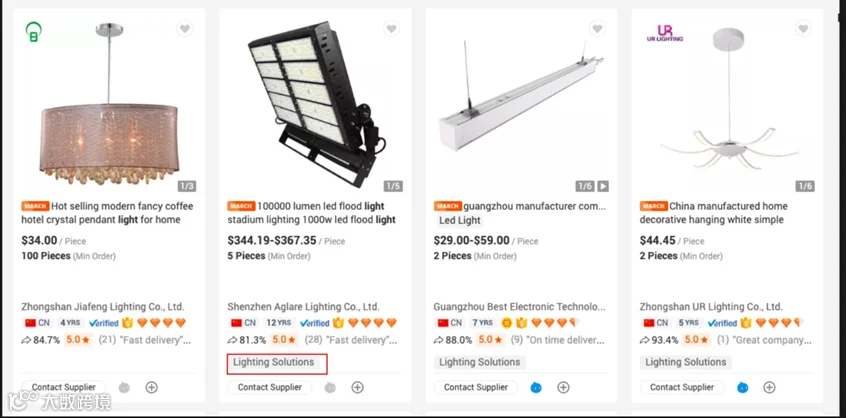The width and height of the screenshot is (846, 418).
Task: Add guangzhou Led Light to compare plus icon
Action: (x=563, y=387)
